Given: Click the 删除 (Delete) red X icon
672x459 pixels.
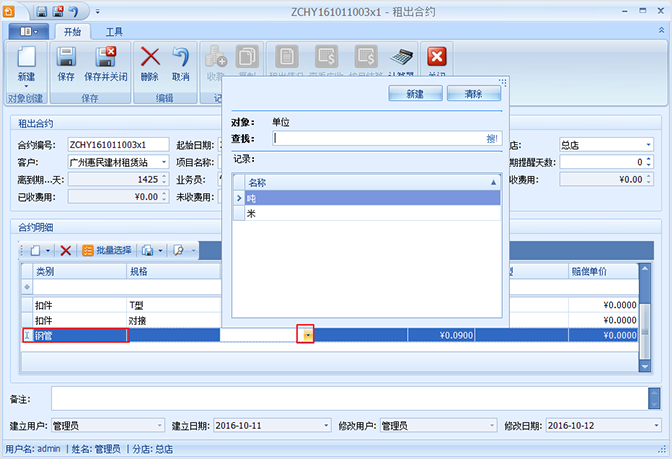Looking at the screenshot, I should pos(150,61).
